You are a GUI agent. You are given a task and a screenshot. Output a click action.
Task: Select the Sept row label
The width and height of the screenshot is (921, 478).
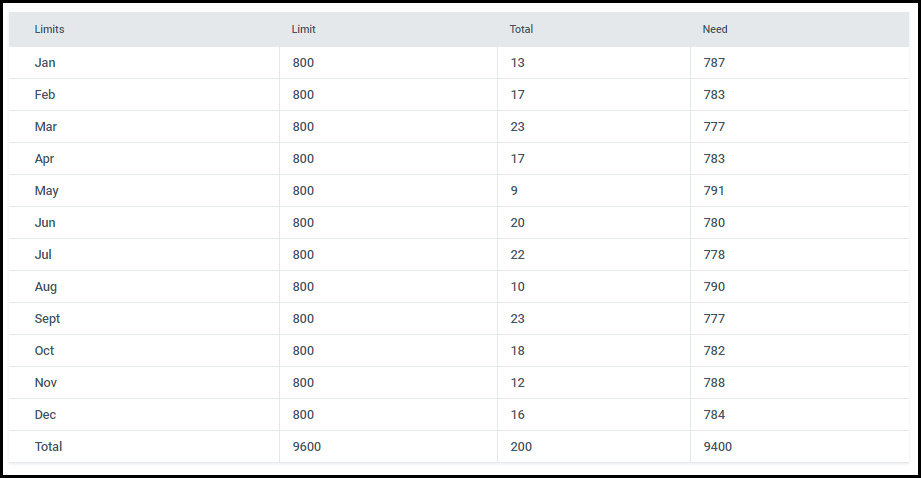pos(47,319)
